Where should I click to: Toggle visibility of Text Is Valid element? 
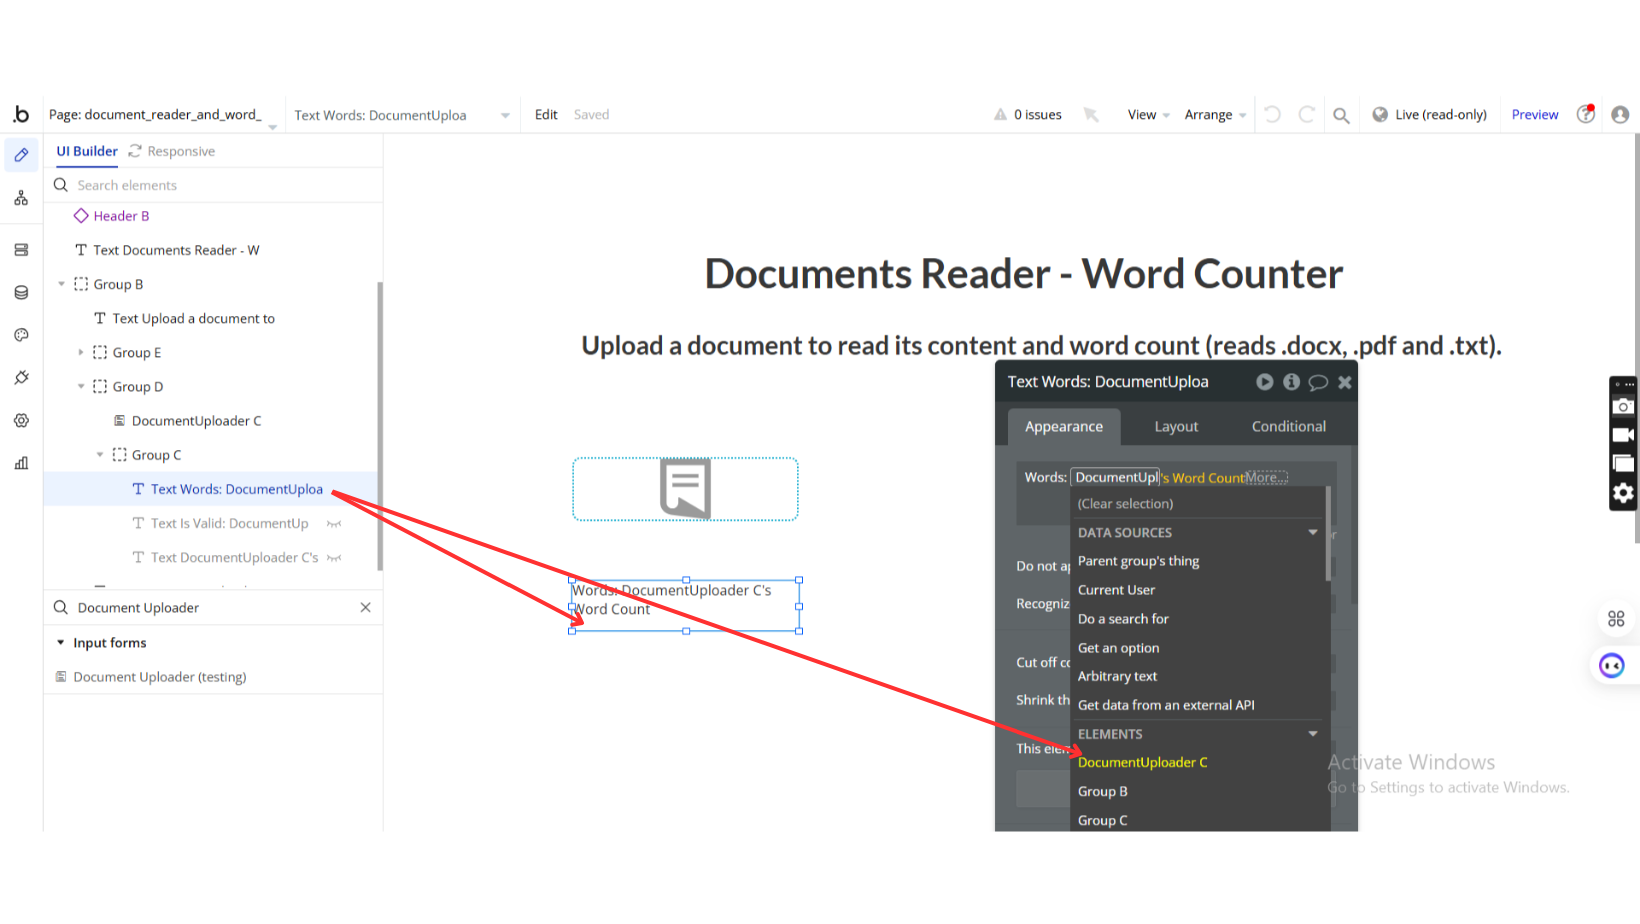click(334, 524)
